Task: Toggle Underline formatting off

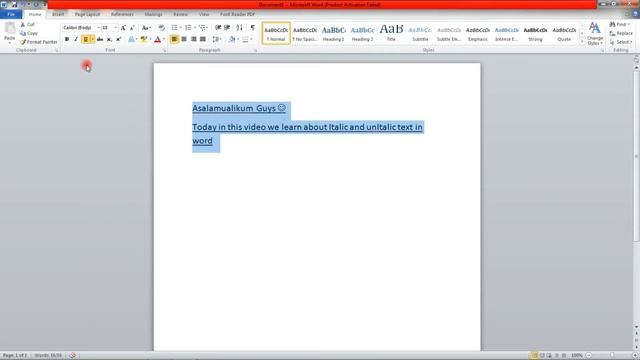Action: (85, 40)
